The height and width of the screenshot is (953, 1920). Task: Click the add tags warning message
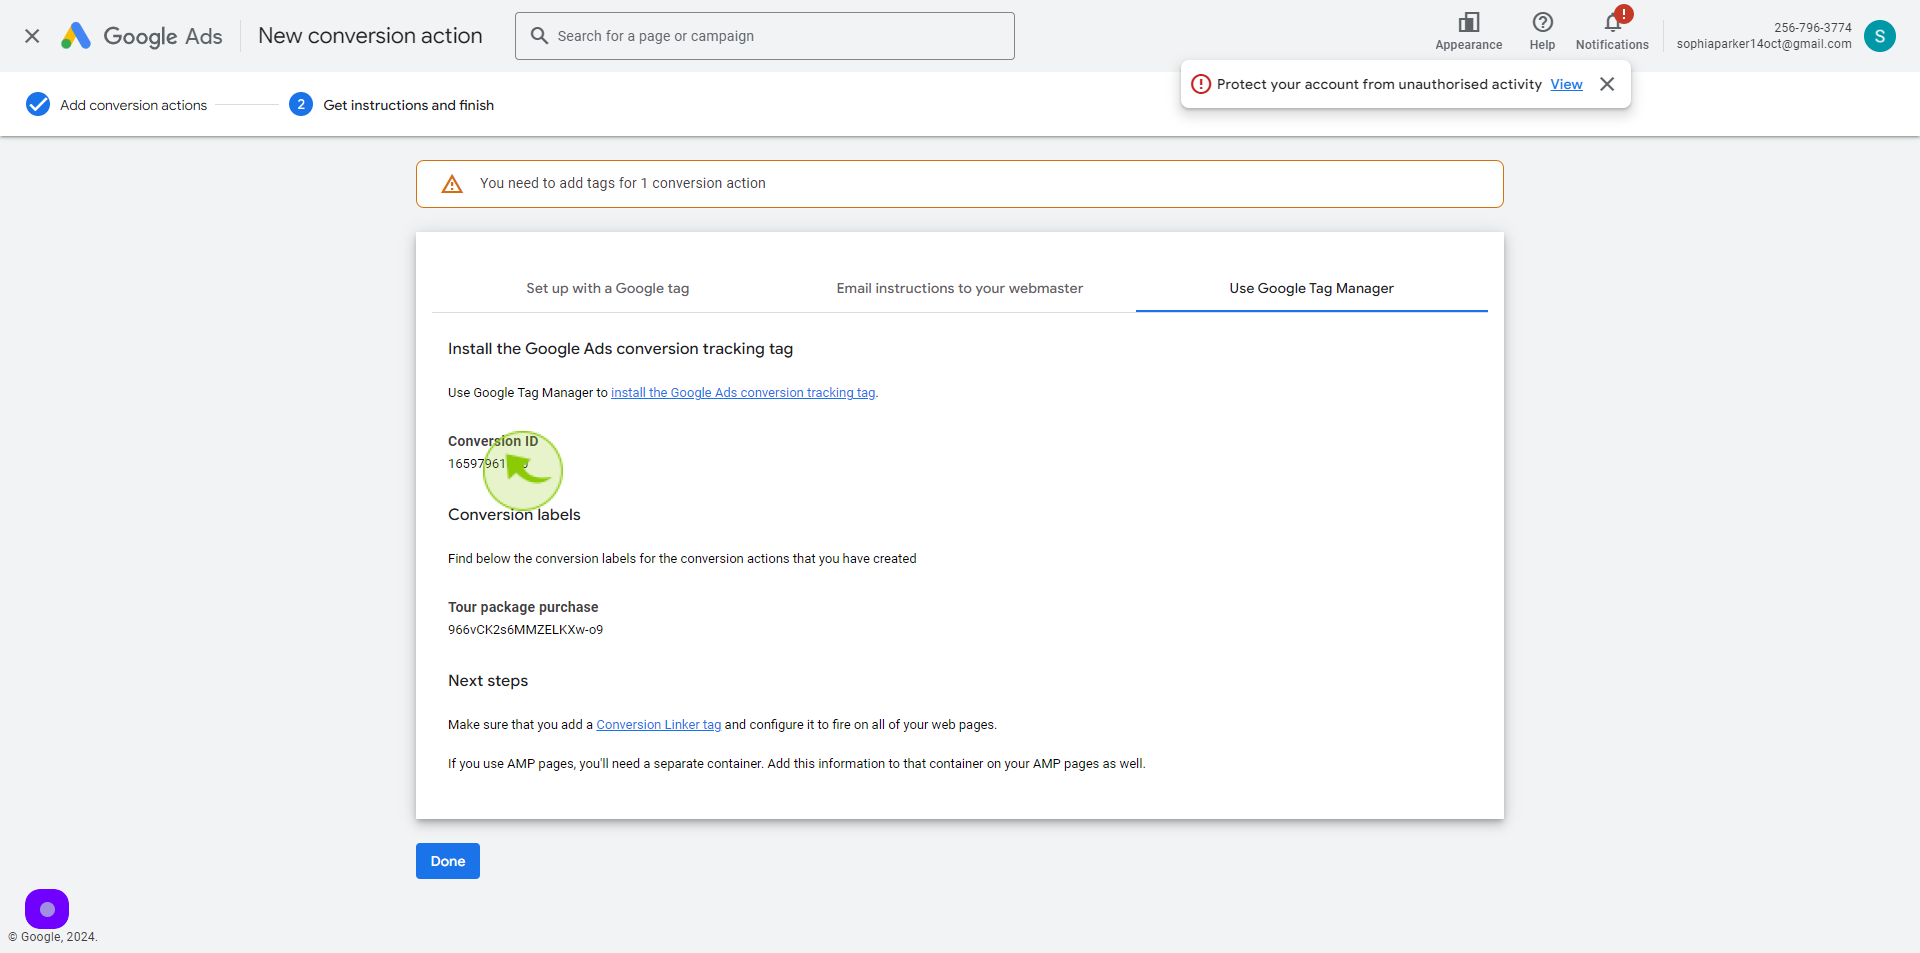coord(623,183)
